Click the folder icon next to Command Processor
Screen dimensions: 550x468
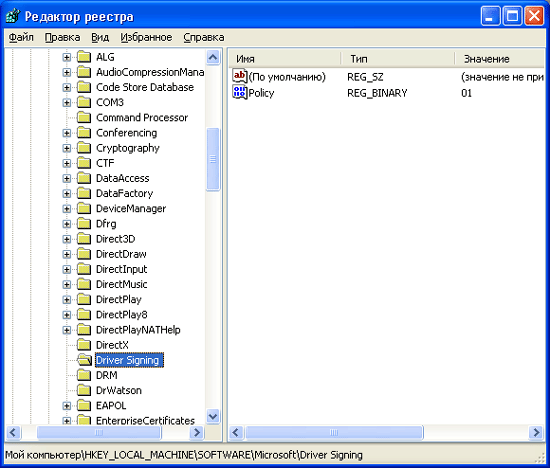coord(84,117)
